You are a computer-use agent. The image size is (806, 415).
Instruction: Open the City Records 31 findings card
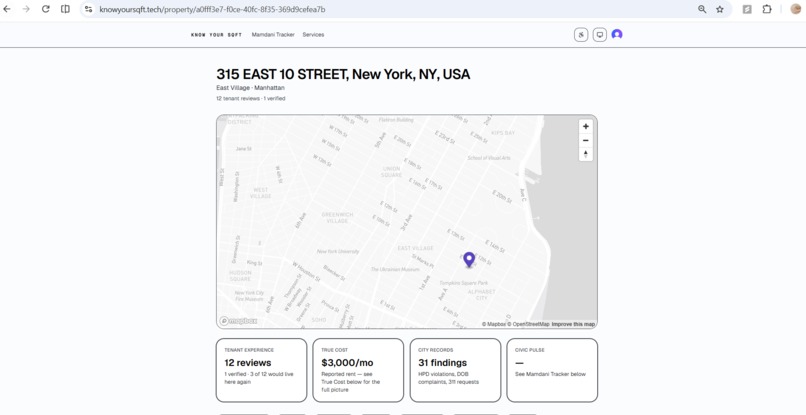(455, 370)
